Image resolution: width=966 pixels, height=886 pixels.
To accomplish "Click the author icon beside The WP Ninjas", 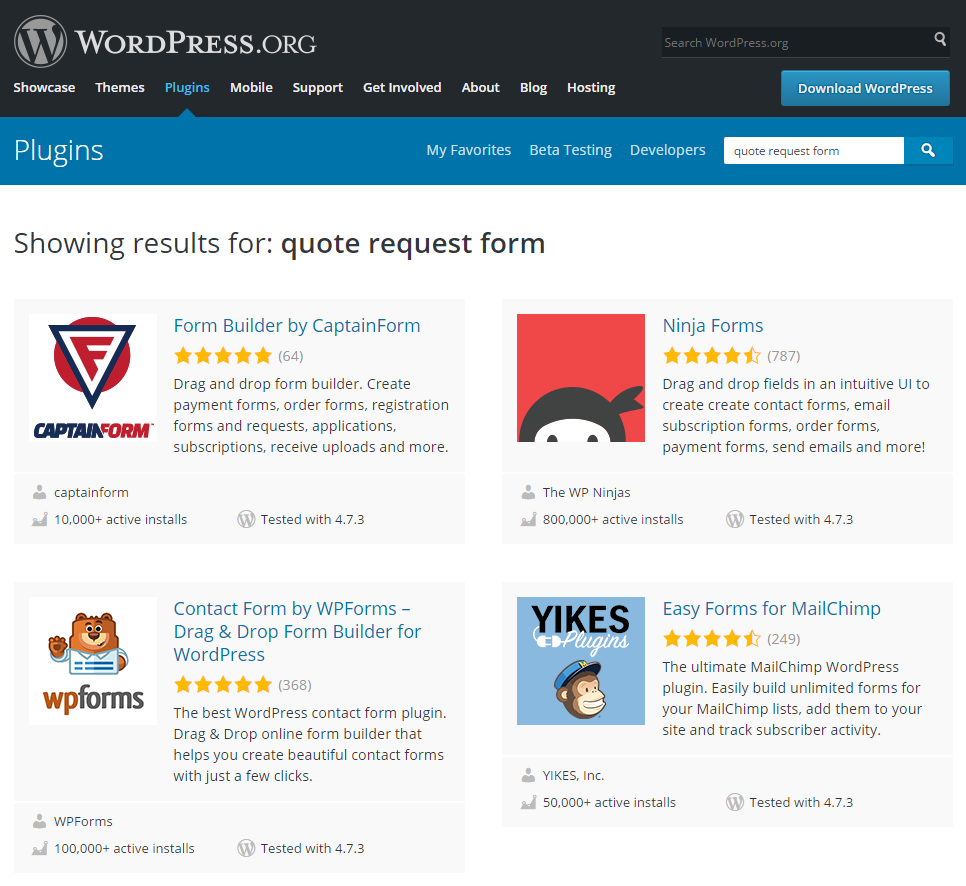I will [528, 492].
